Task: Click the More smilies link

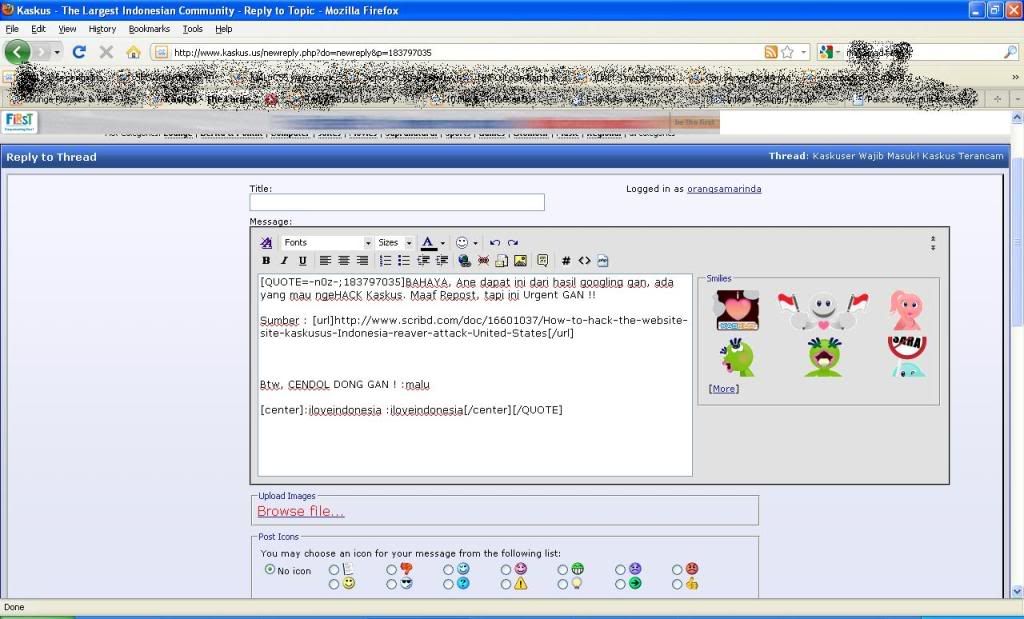Action: click(724, 389)
